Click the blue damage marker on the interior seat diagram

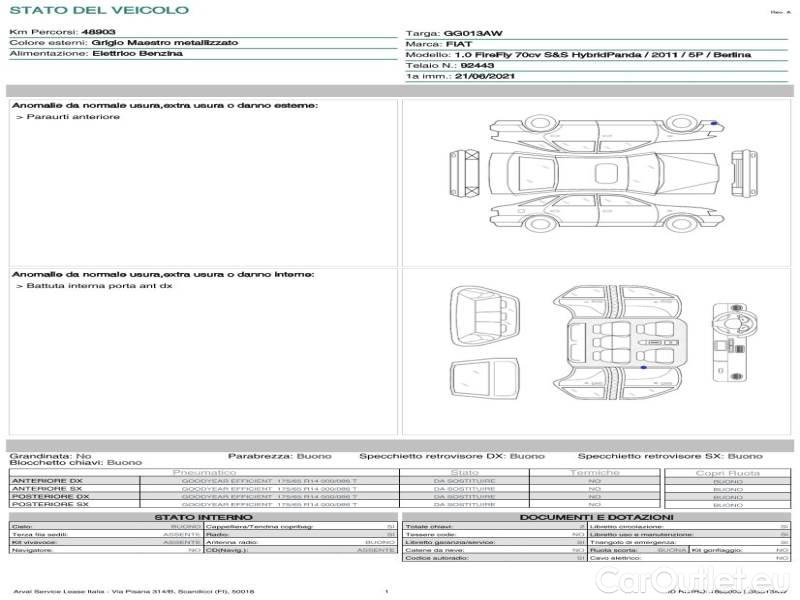(x=643, y=367)
